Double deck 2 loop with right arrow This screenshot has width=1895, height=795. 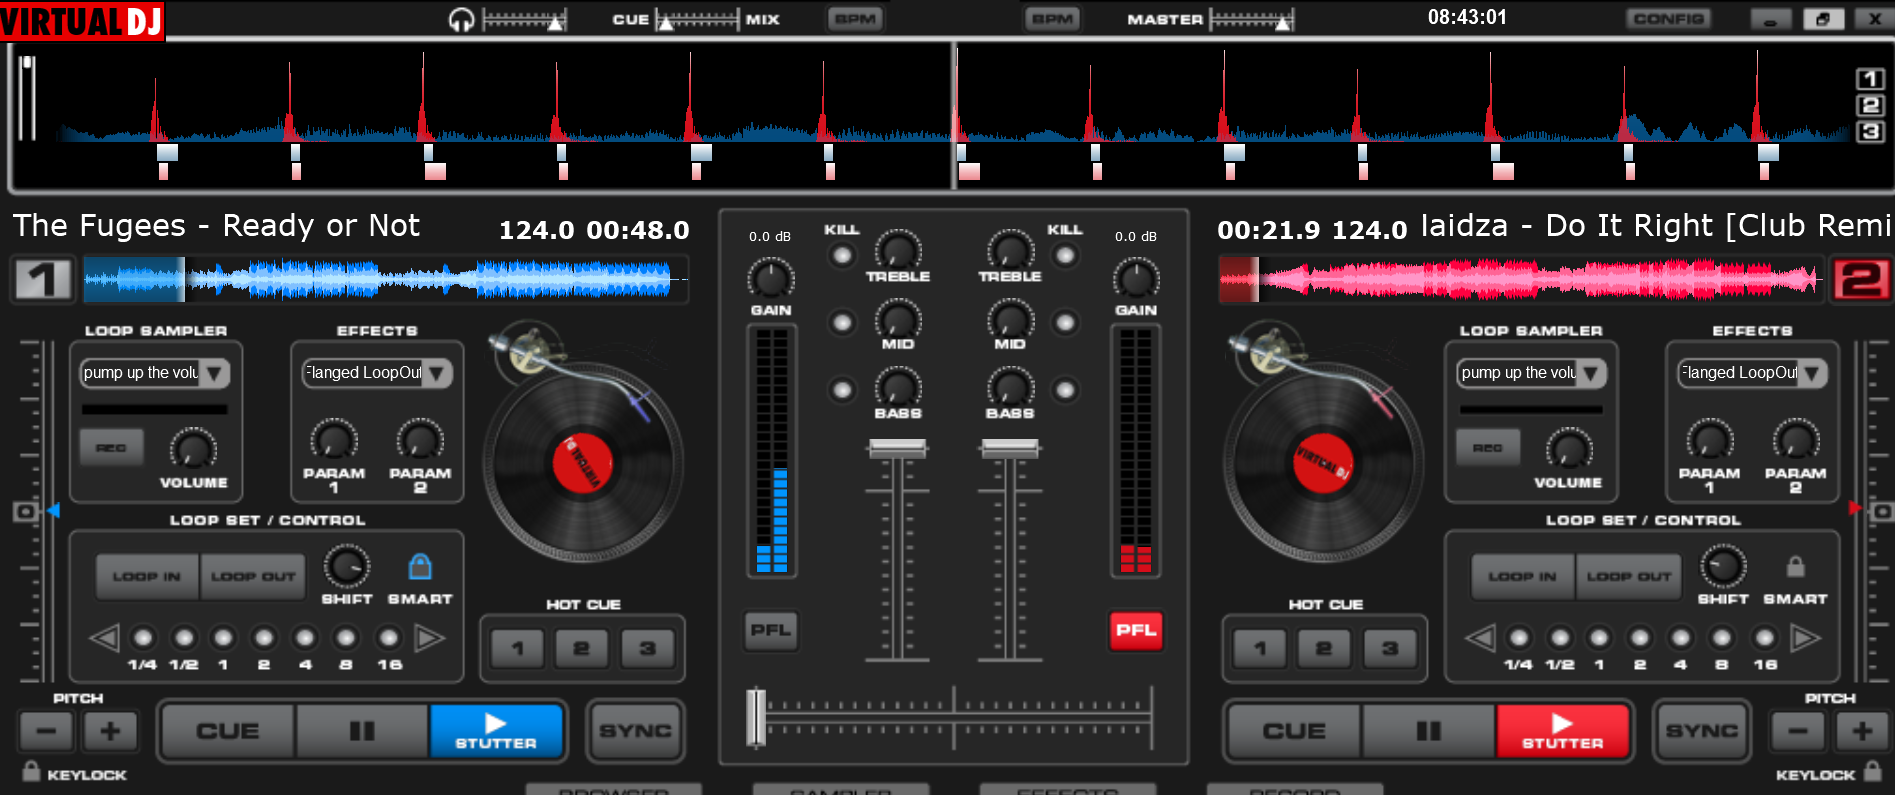click(1806, 637)
